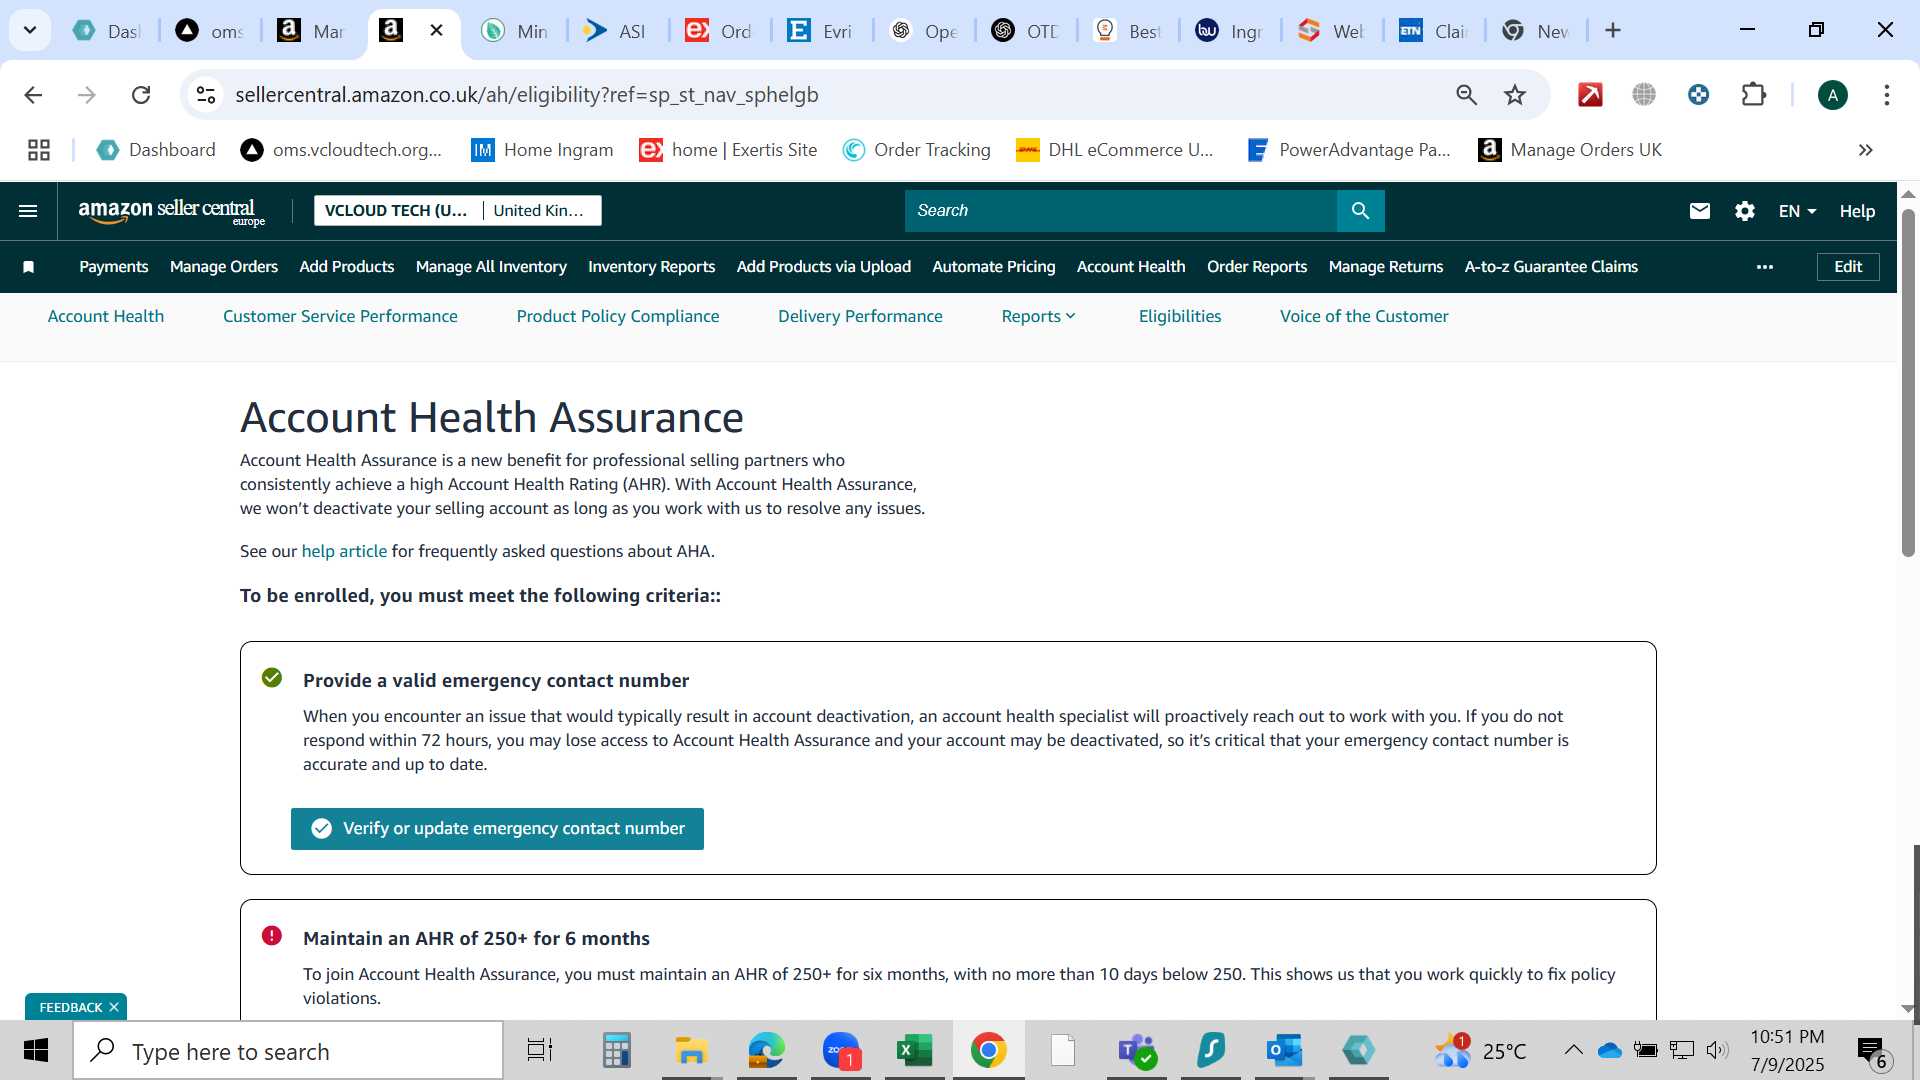Open DHL eCommerce bookmark
This screenshot has height=1080, width=1920.
pyautogui.click(x=1115, y=150)
